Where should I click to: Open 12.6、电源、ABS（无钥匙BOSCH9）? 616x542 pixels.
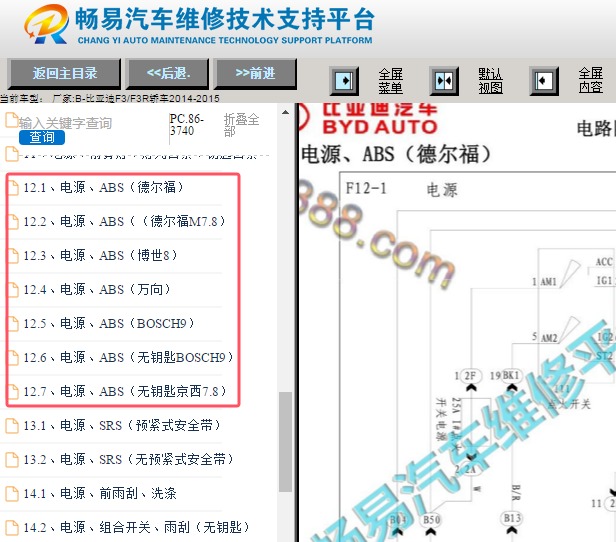128,357
